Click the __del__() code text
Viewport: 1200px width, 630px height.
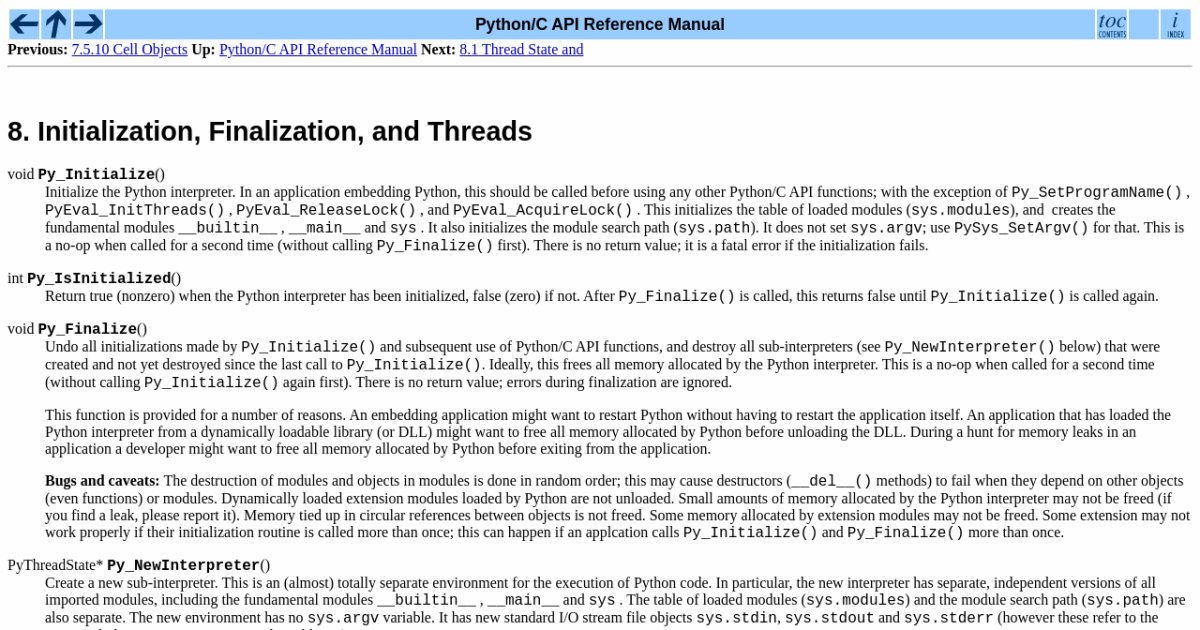pos(831,480)
